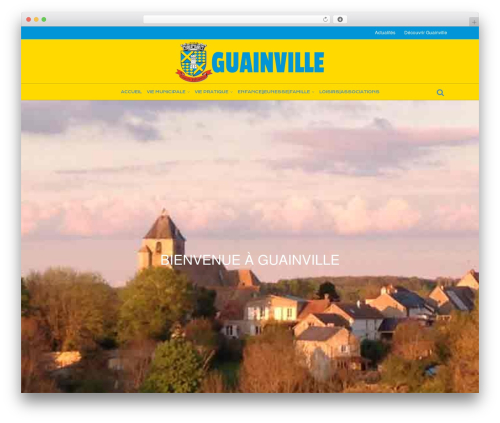Expand the Vie Municipale dropdown arrow
This screenshot has height=423, width=500.
pyautogui.click(x=188, y=92)
